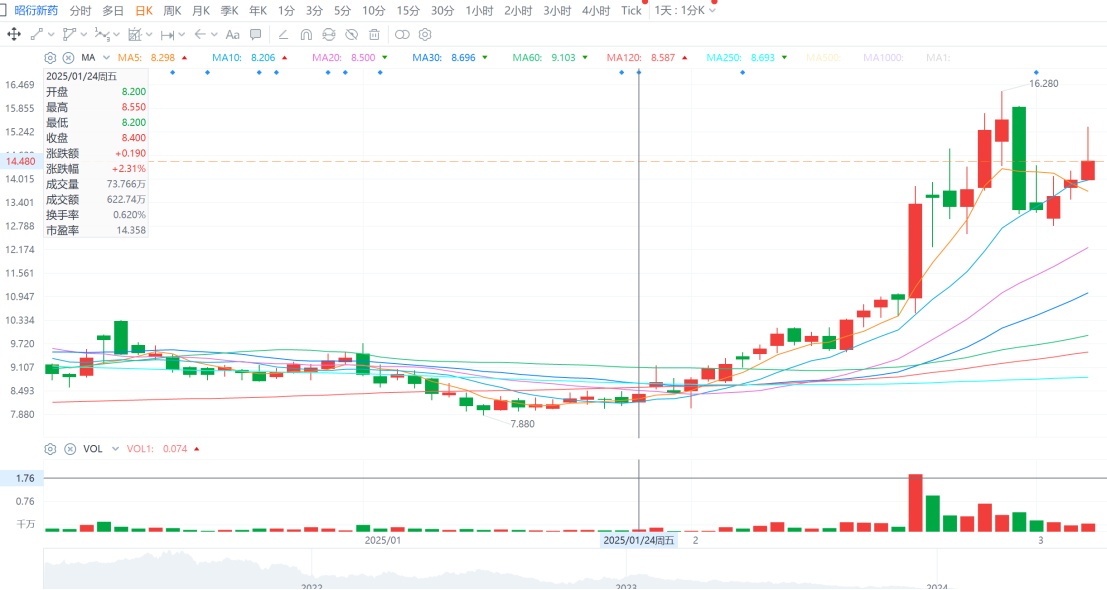Pick the Aa text annotation tool
The width and height of the screenshot is (1107, 590).
pos(233,34)
